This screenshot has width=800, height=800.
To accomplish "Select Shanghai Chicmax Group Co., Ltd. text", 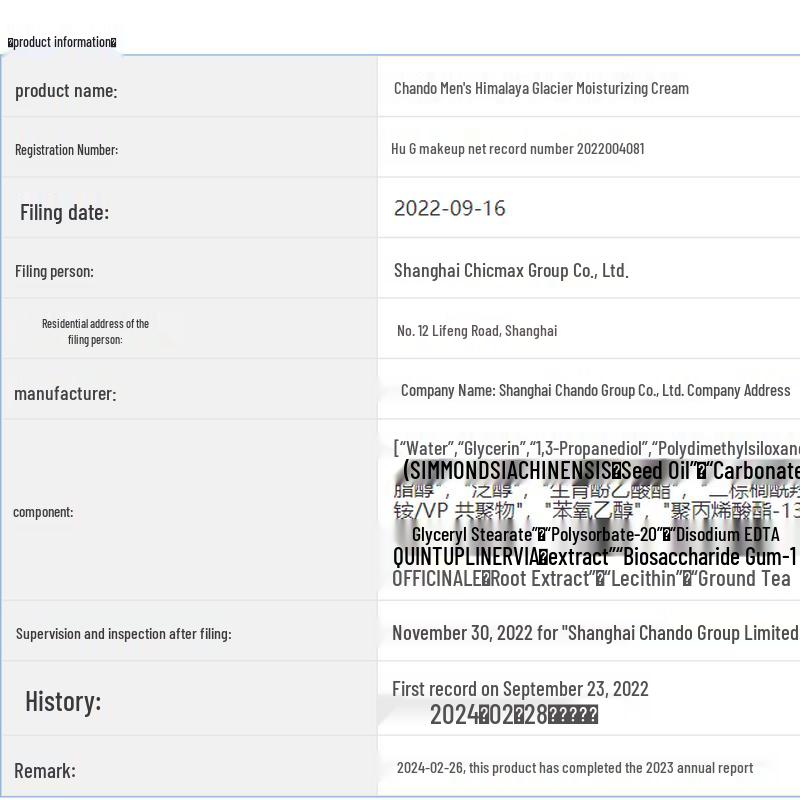I will coord(510,270).
